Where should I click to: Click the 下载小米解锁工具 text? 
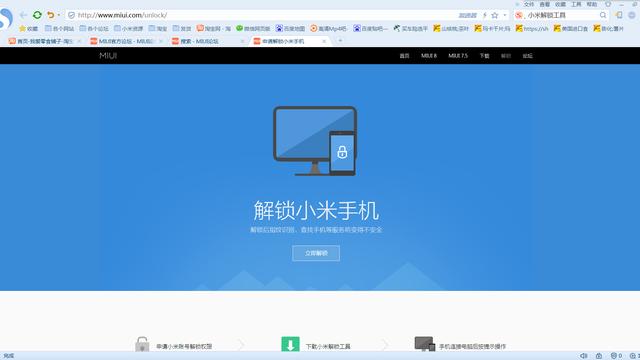click(328, 347)
